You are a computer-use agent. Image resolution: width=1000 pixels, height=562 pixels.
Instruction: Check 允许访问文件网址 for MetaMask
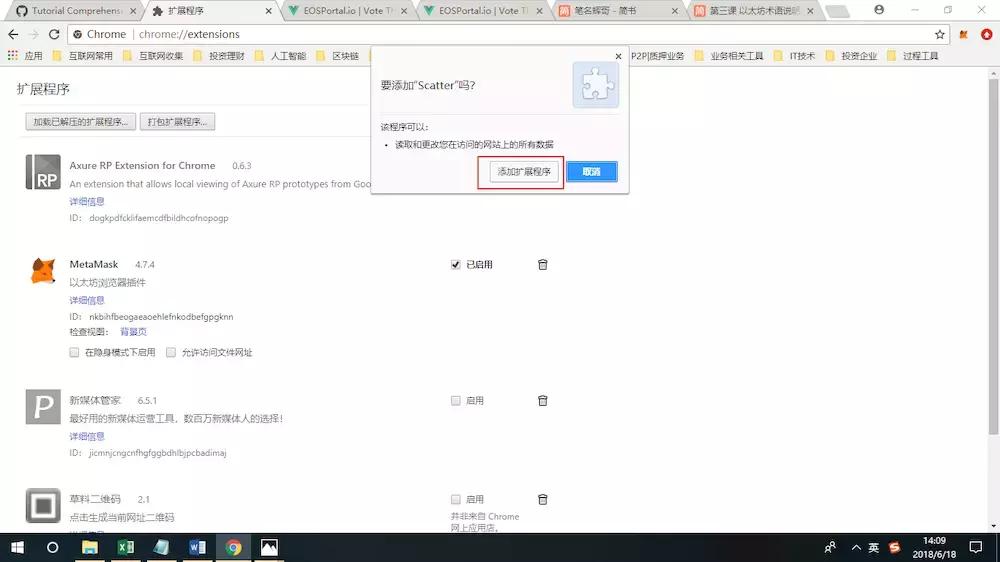pyautogui.click(x=171, y=353)
